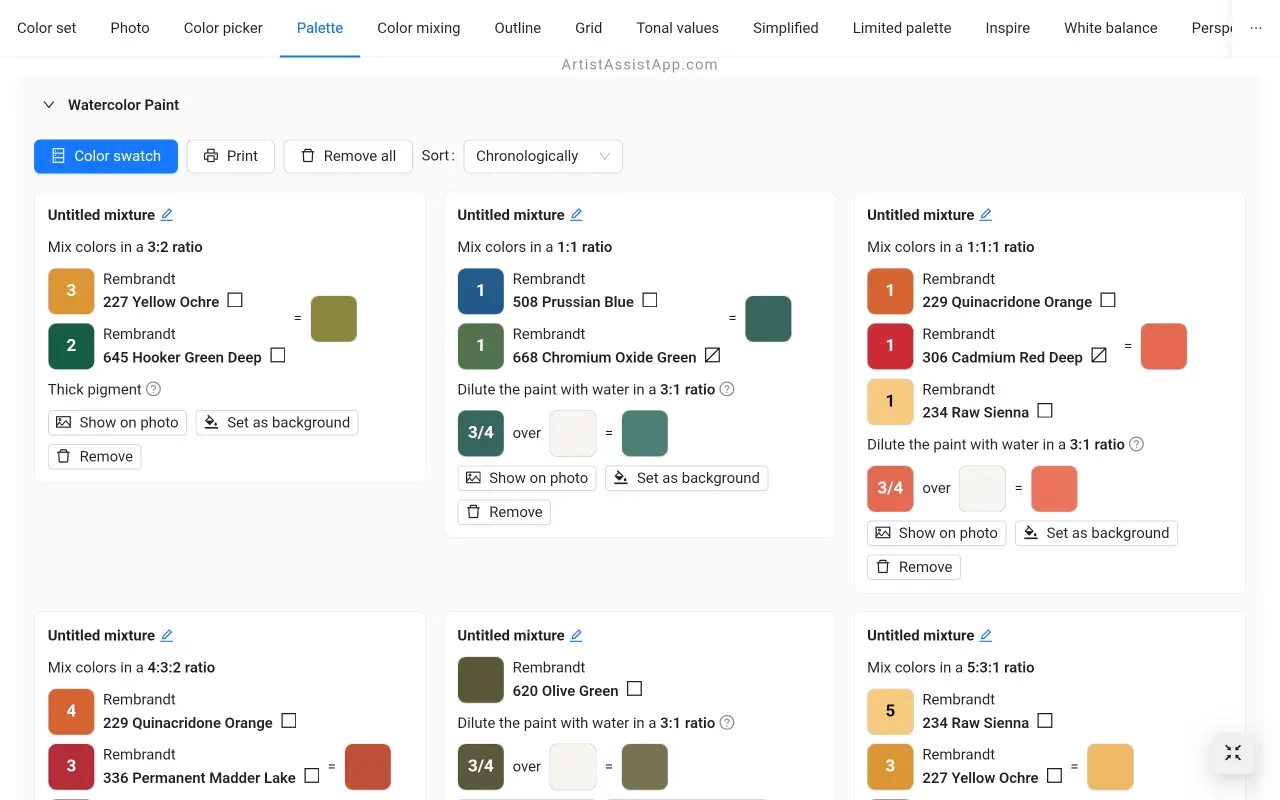Toggle the opacity icon beside 668 Chromium Oxide Green
This screenshot has width=1280, height=800.
pyautogui.click(x=712, y=355)
